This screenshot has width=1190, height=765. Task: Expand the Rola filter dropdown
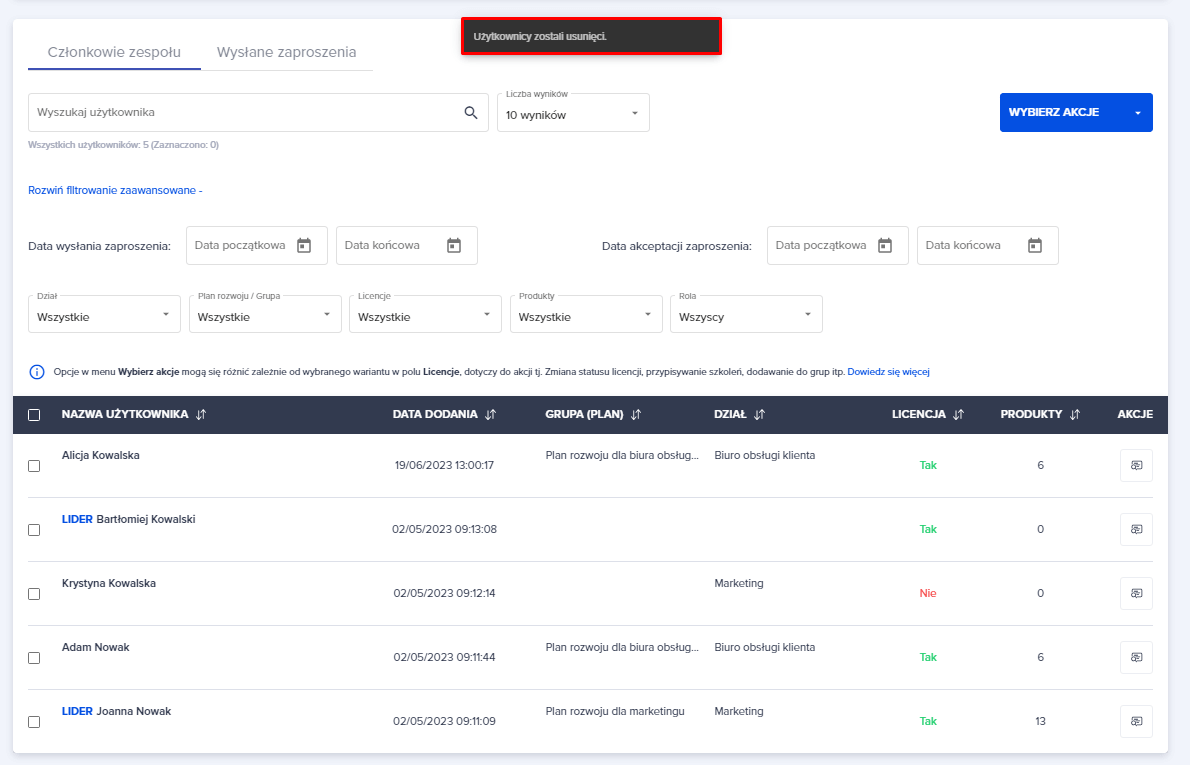(x=744, y=316)
